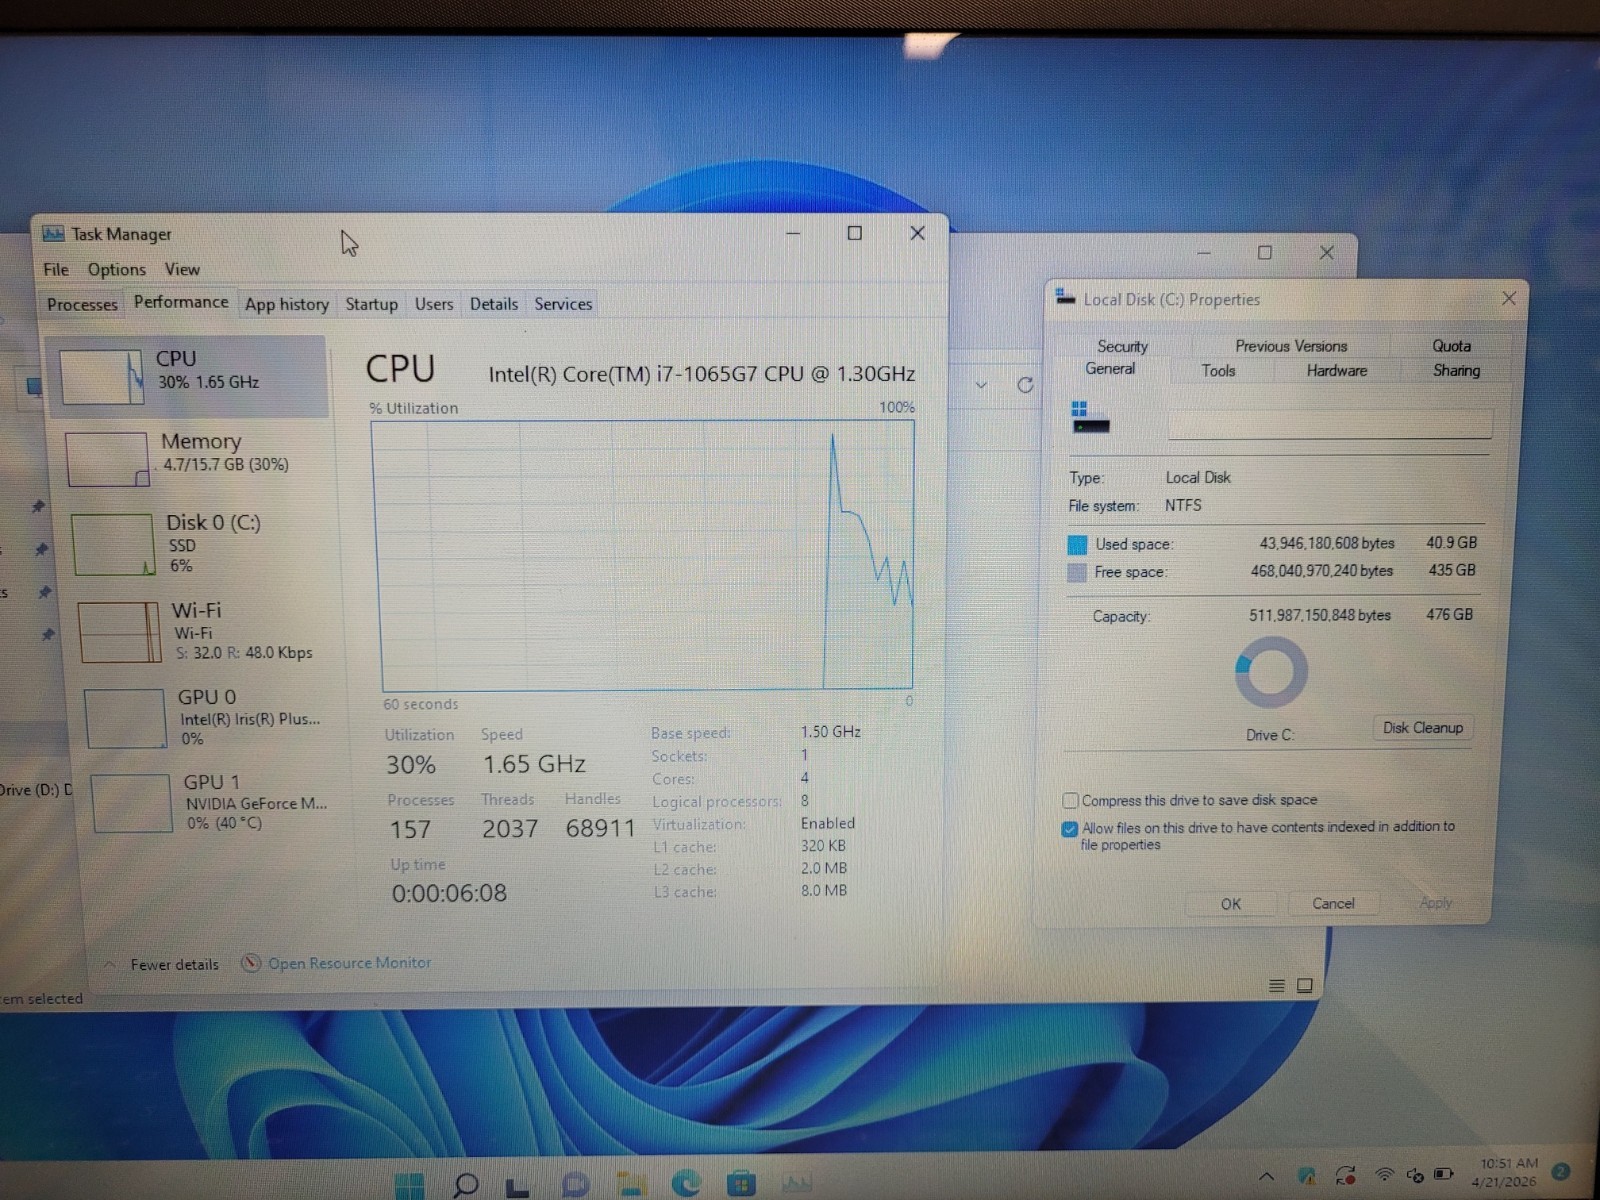Open the Wi-Fi network tray icon
1600x1200 pixels.
click(x=1384, y=1174)
